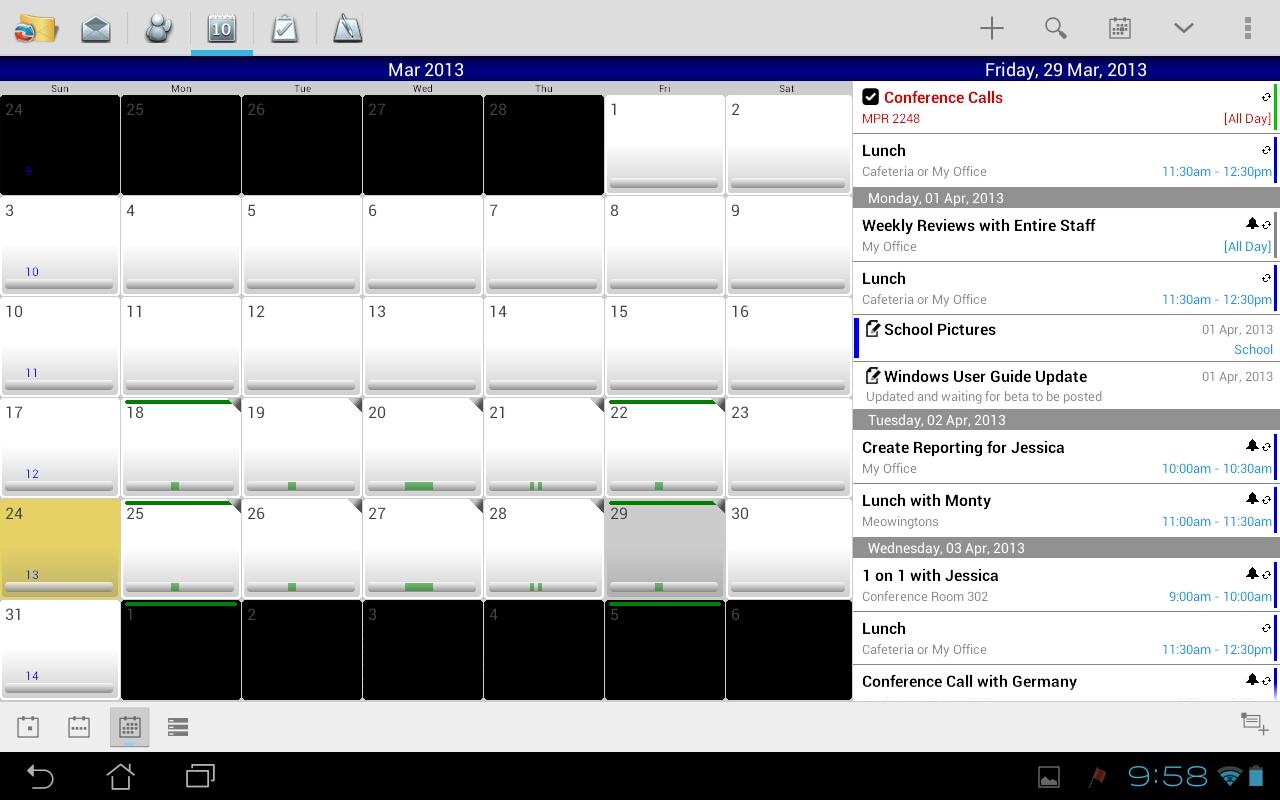Screen dimensions: 1280x800
Task: Switch to agenda list view tab
Action: pyautogui.click(x=178, y=727)
